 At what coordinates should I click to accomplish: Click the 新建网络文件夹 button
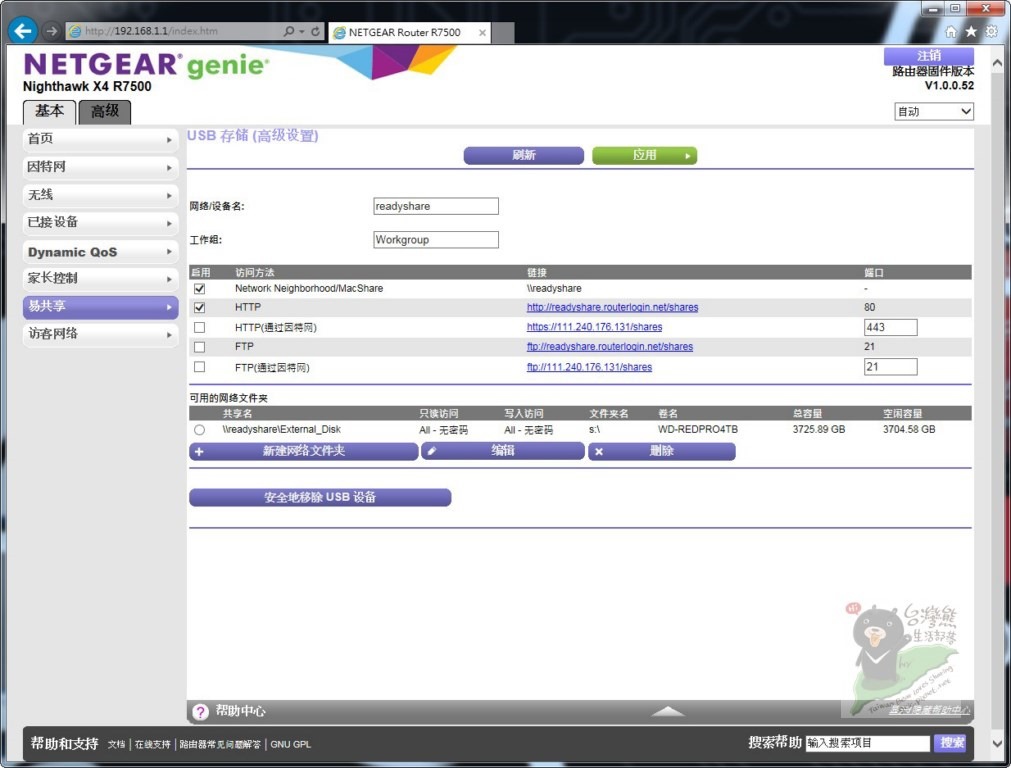304,451
